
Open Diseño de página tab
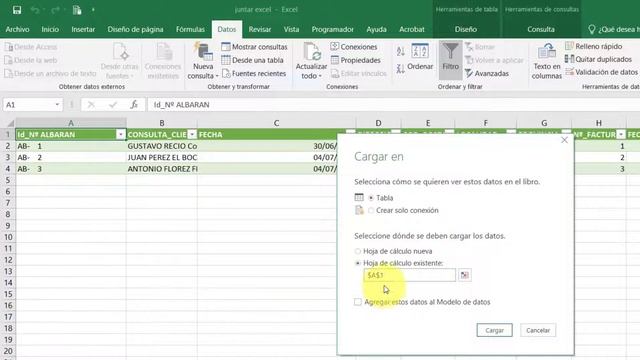[135, 29]
